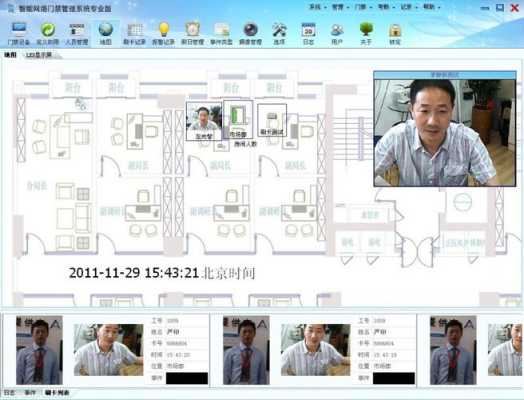
Task: Click first record's suit-and-tie ID photo
Action: click(x=39, y=350)
